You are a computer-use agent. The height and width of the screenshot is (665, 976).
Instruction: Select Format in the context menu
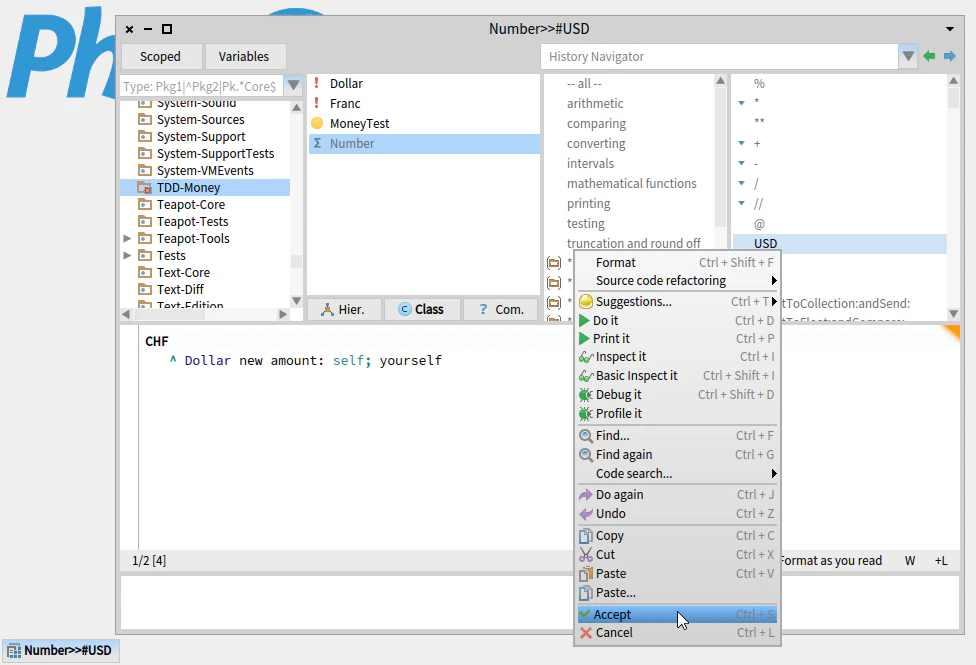tap(677, 263)
